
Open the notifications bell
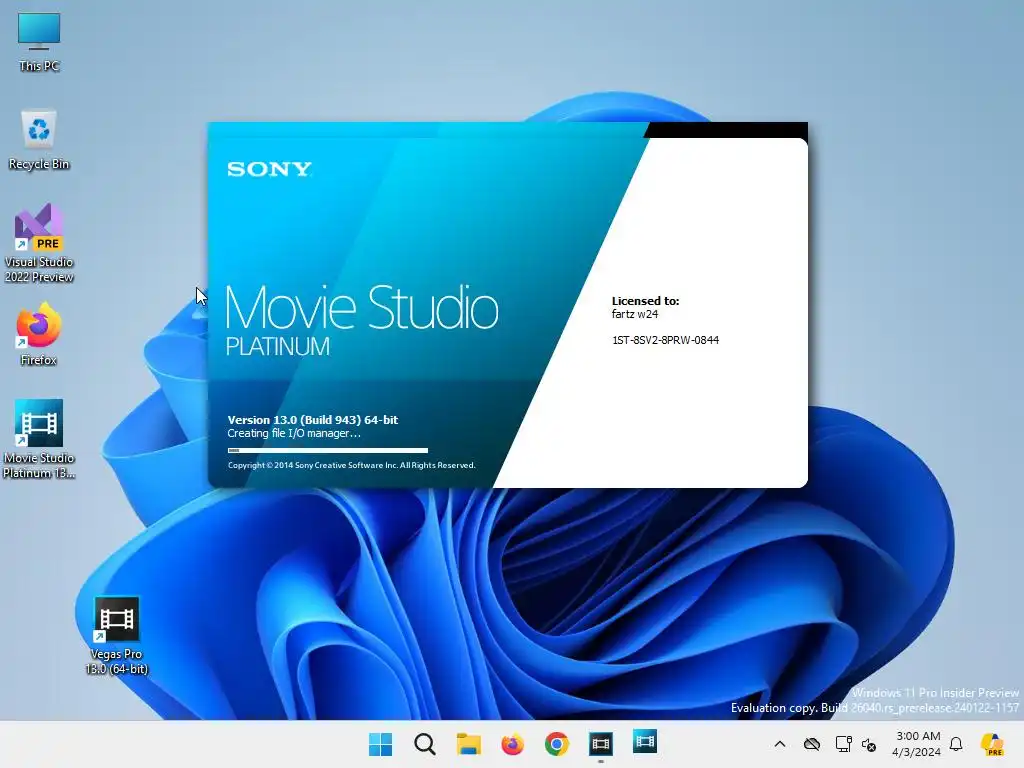pyautogui.click(x=956, y=744)
